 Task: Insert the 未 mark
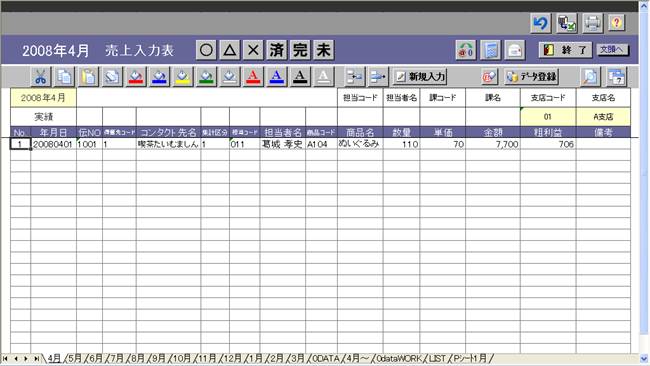[323, 50]
